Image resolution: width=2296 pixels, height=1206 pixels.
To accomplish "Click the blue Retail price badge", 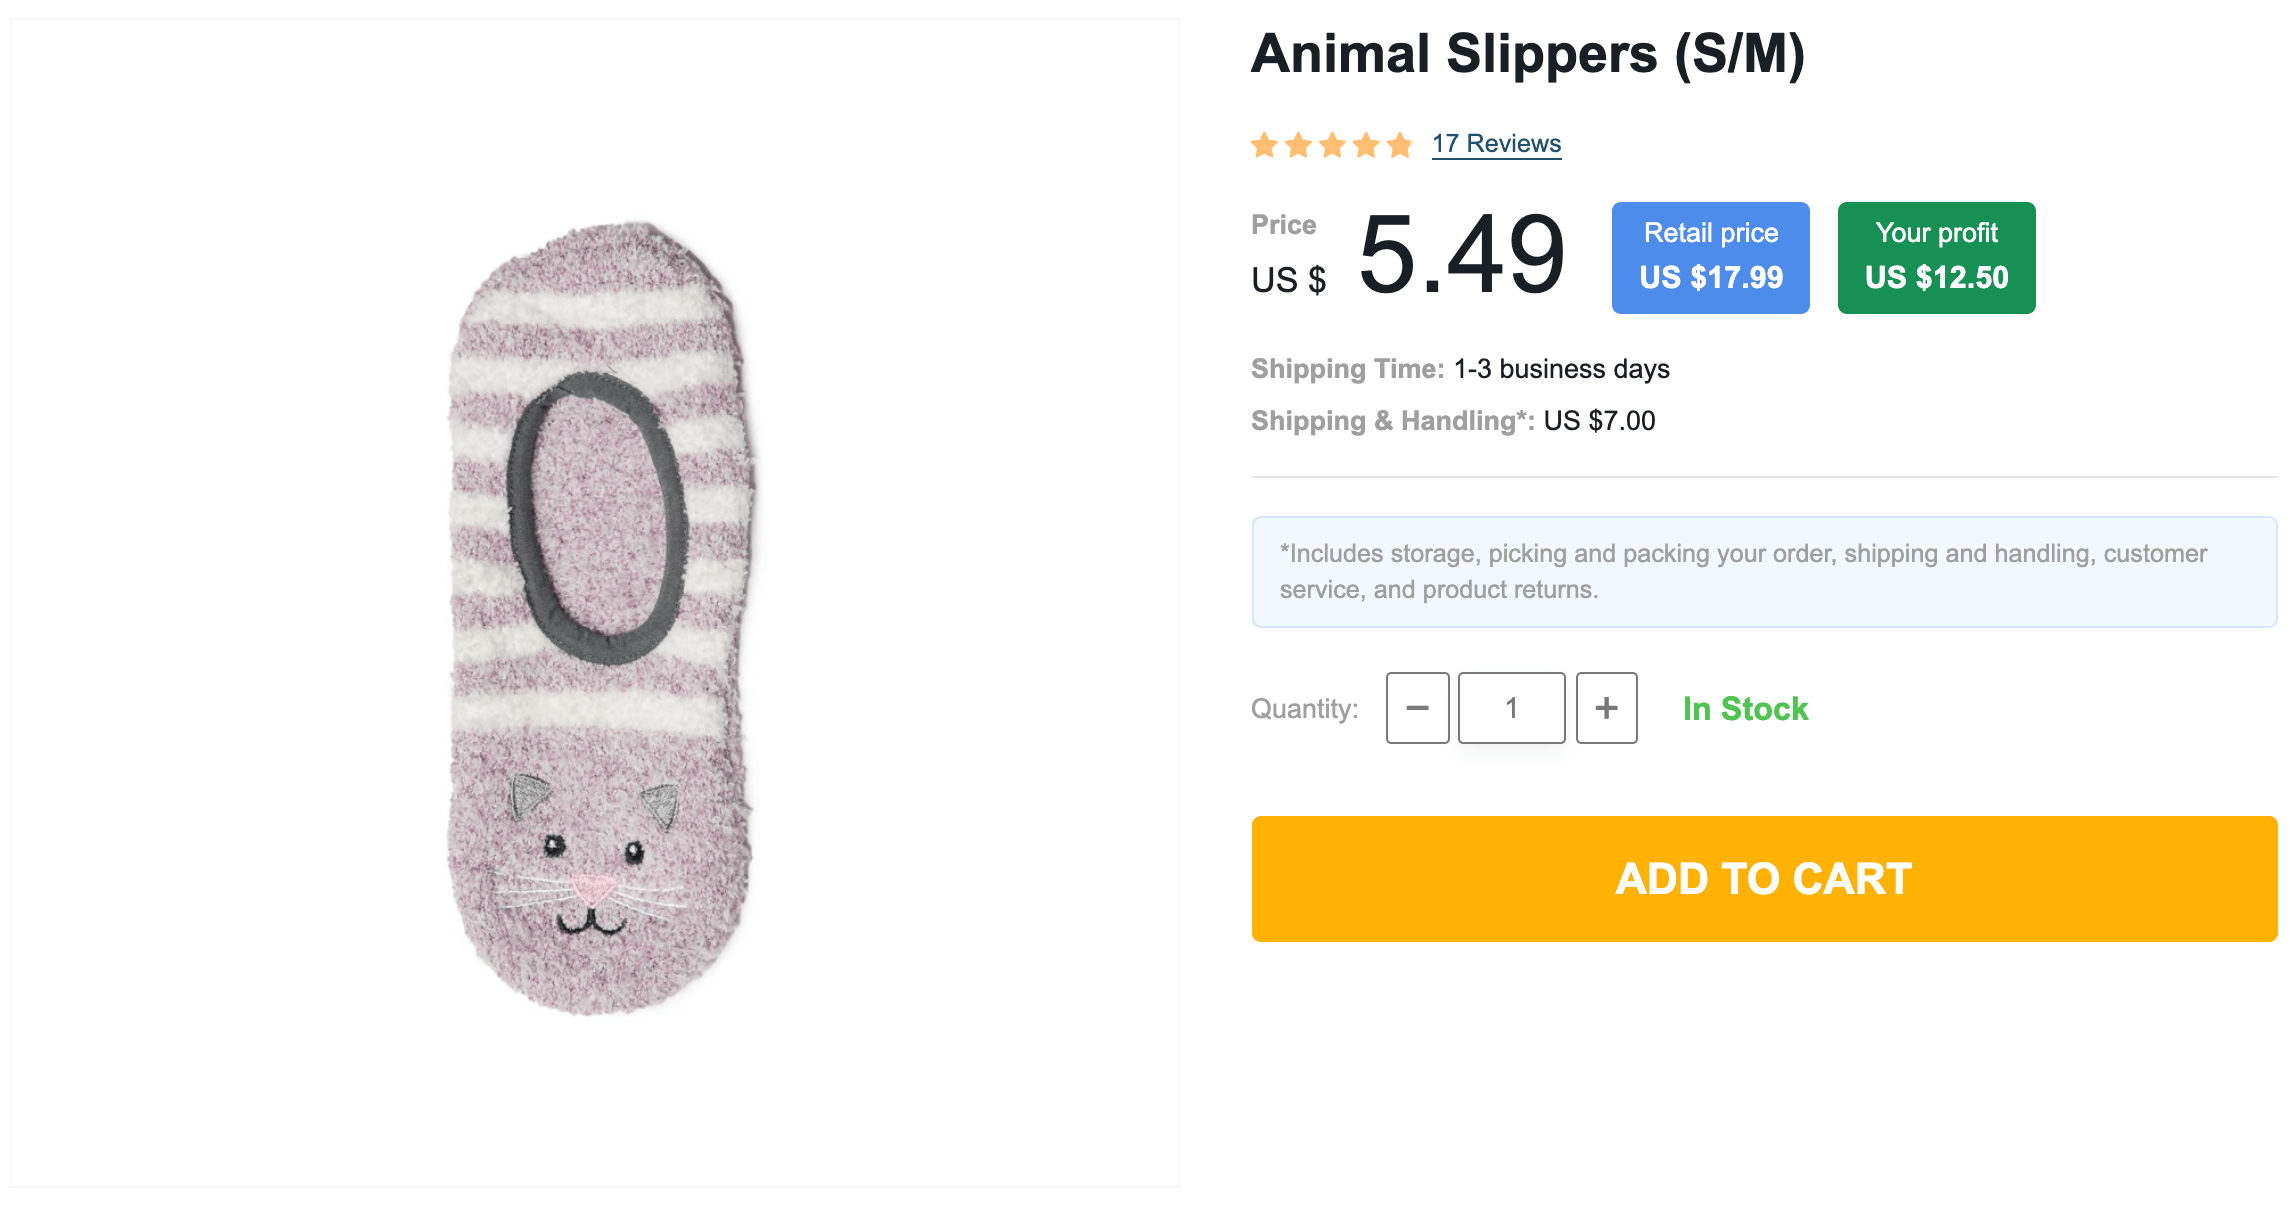I will pyautogui.click(x=1710, y=258).
